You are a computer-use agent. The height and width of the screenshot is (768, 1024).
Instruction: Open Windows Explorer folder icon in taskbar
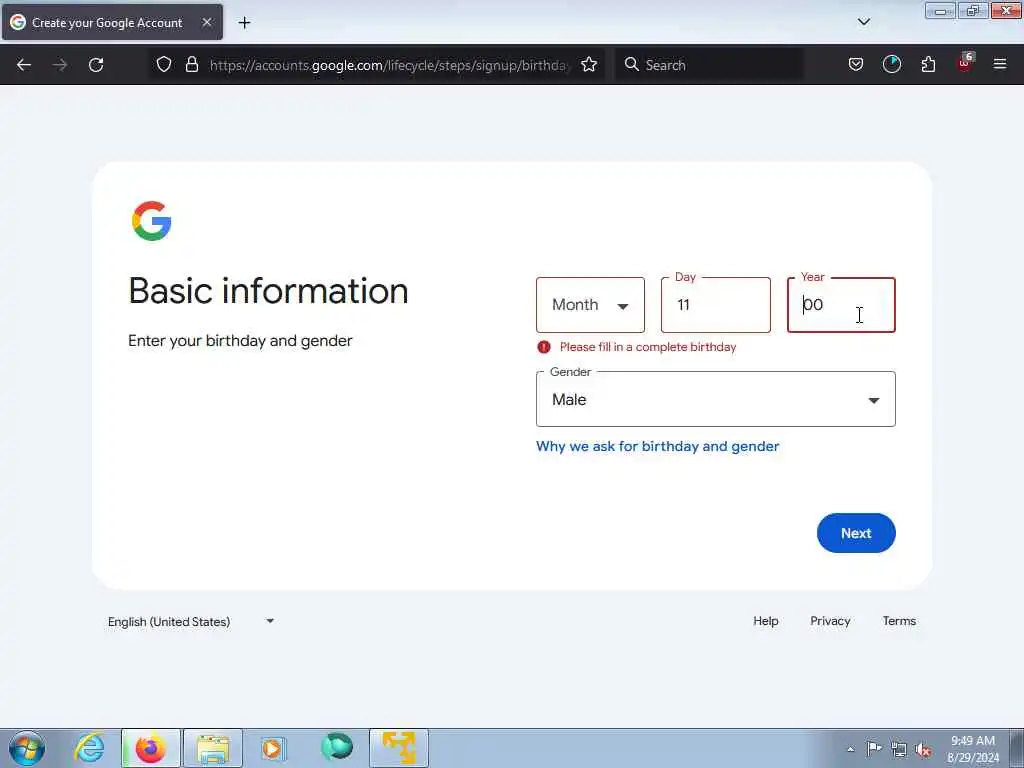[213, 748]
